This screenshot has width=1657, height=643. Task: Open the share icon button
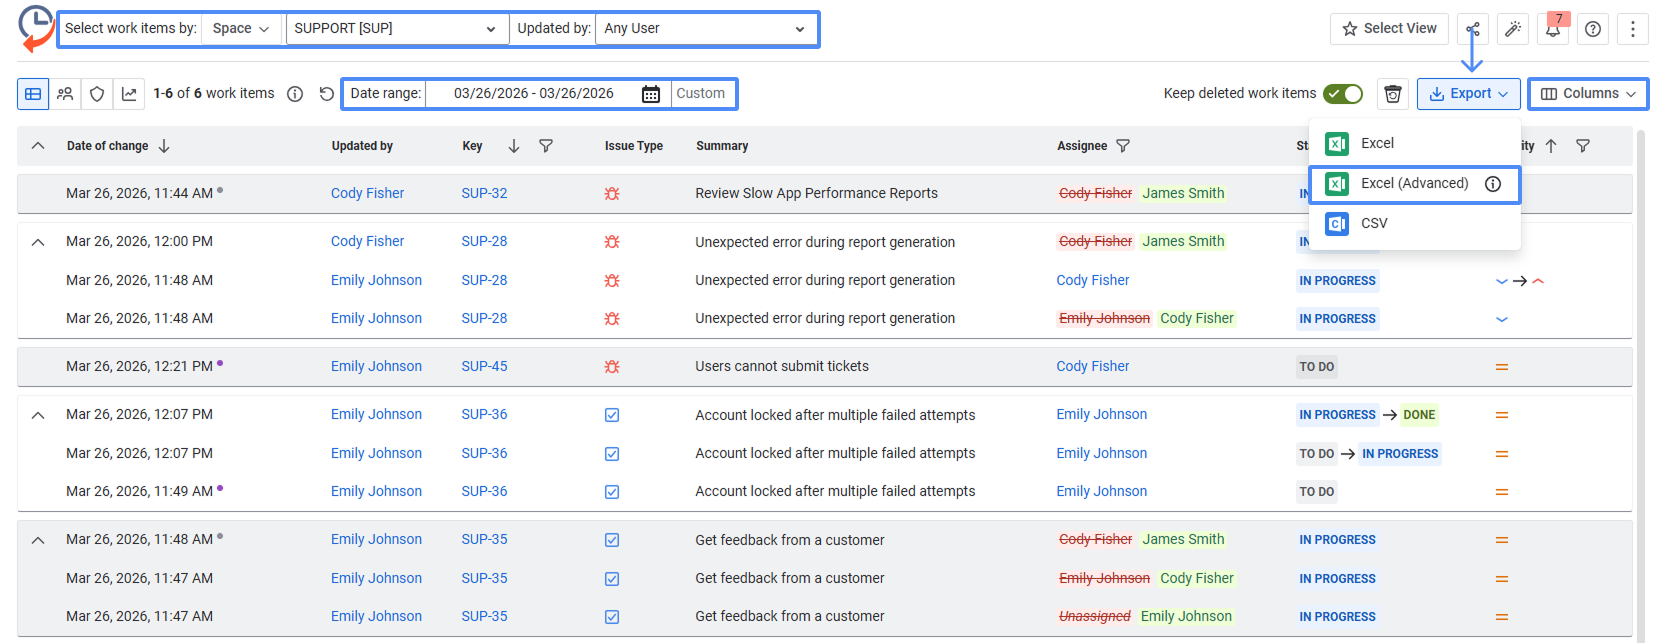pos(1473,29)
